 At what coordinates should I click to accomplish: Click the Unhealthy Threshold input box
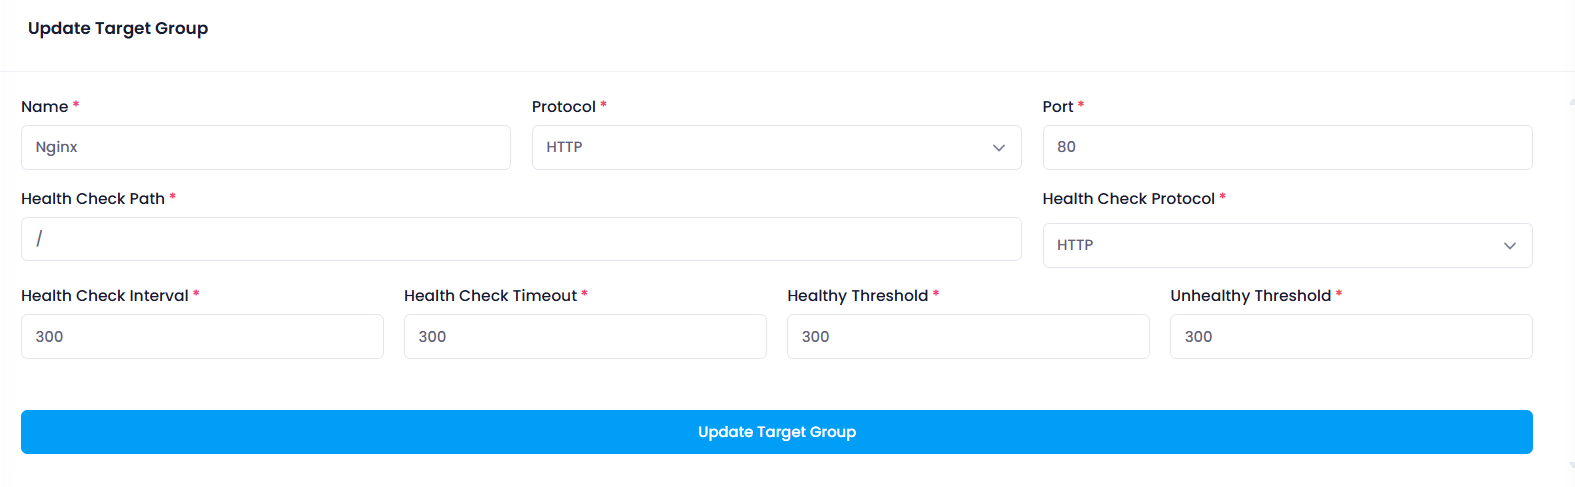(1351, 337)
